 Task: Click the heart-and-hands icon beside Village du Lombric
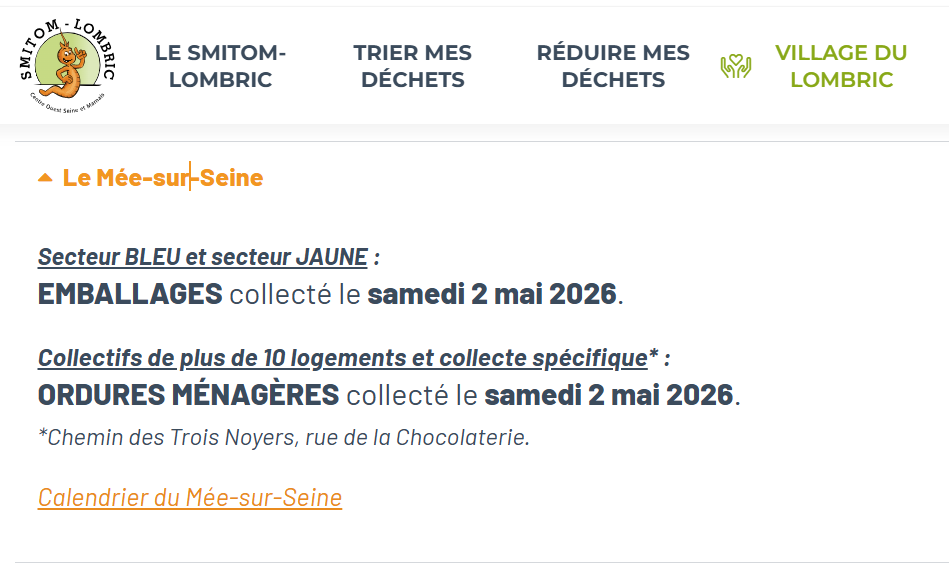(x=736, y=66)
